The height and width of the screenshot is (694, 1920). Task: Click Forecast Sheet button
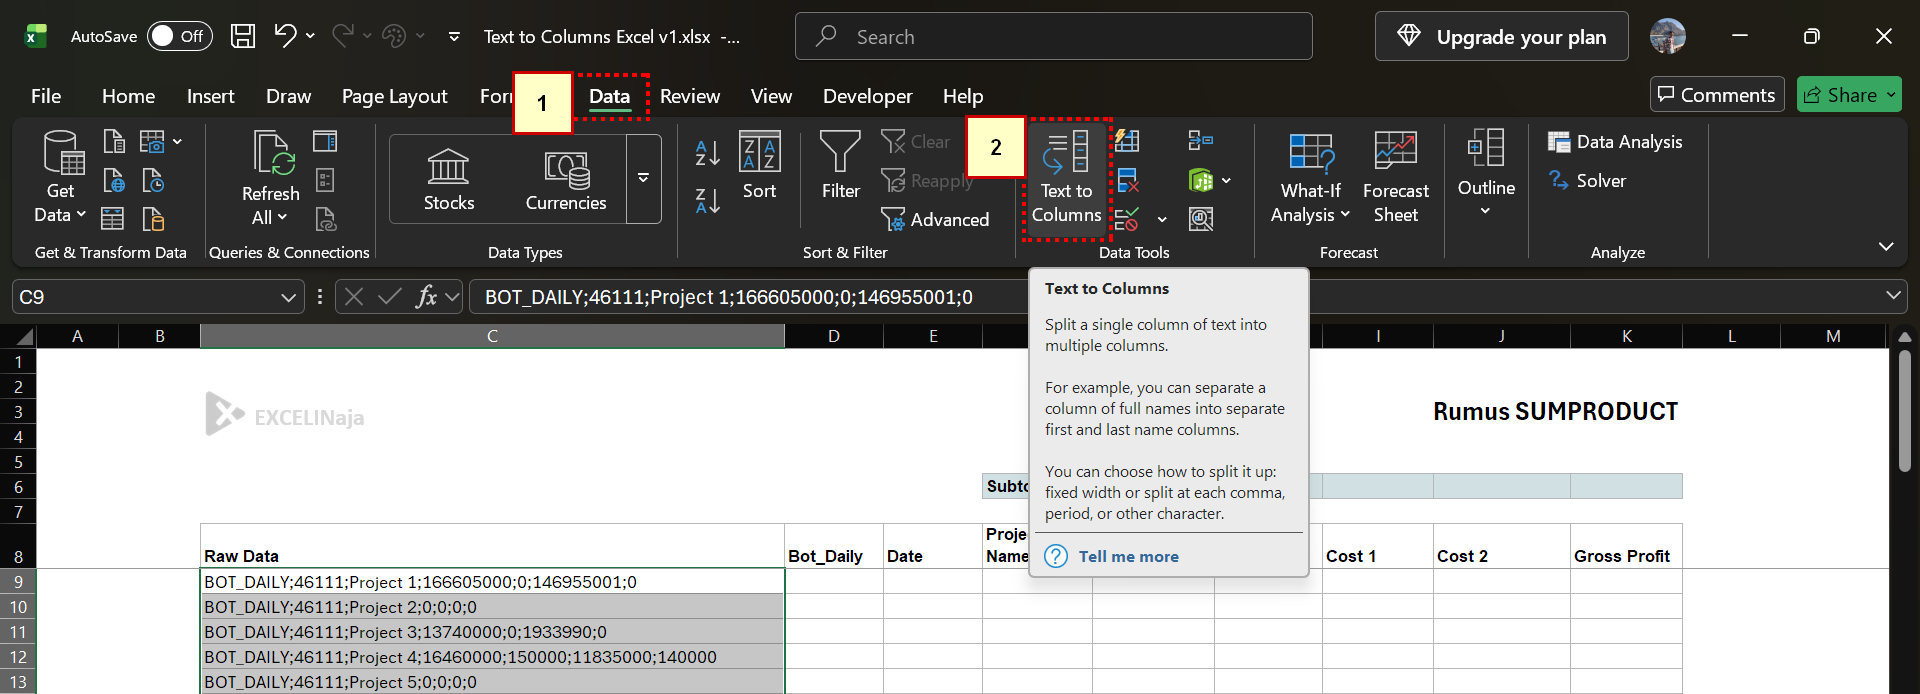[1396, 178]
